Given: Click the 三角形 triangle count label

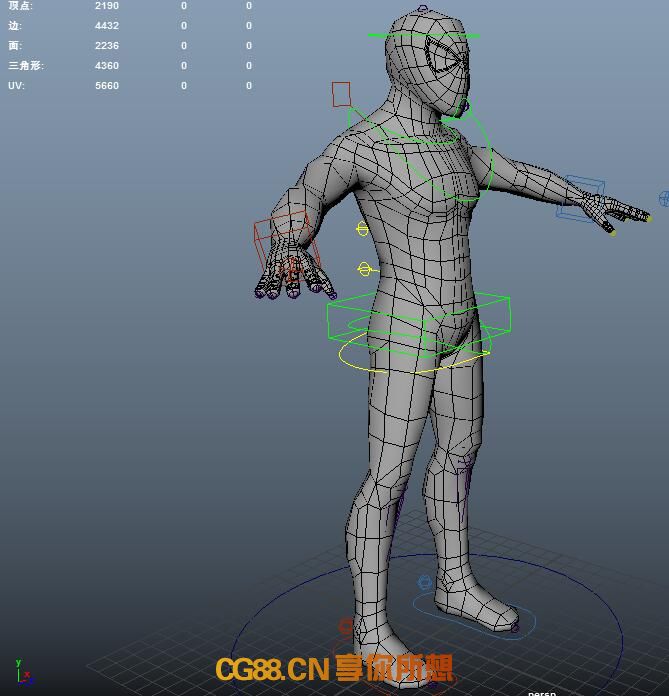Looking at the screenshot, I should (26, 65).
